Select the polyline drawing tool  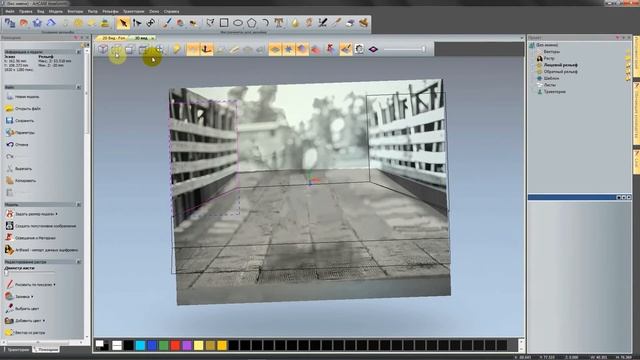(x=210, y=23)
